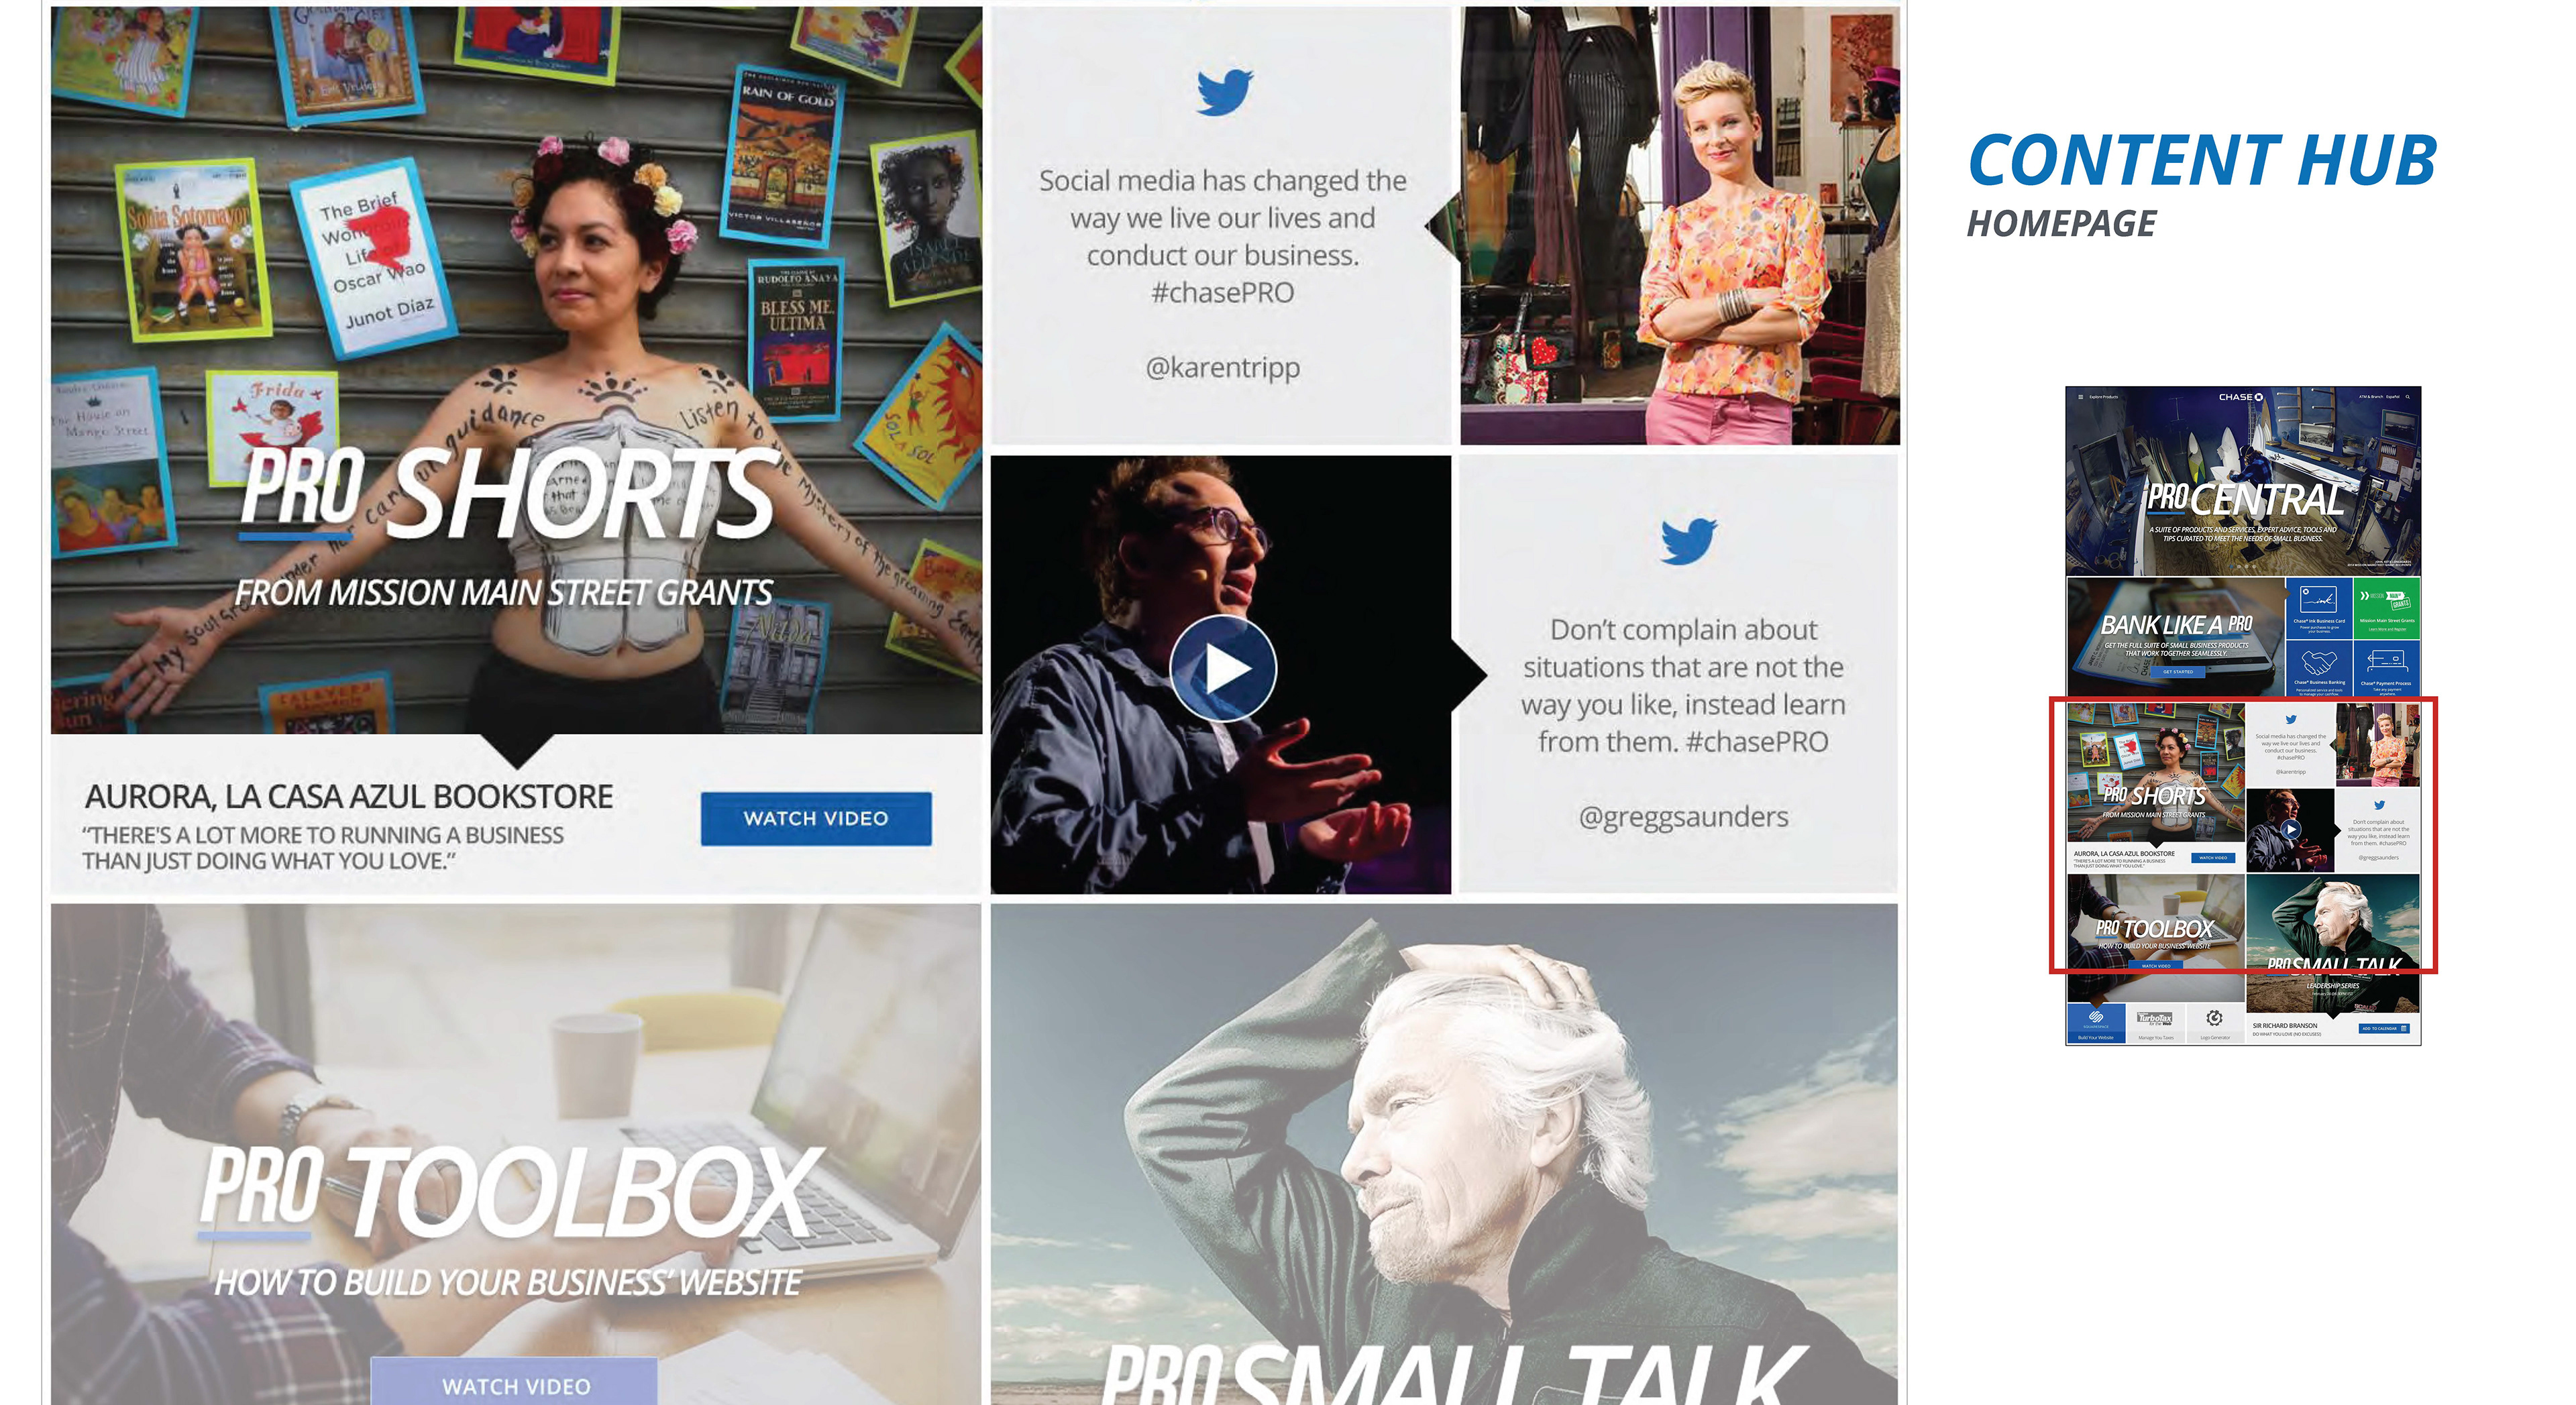Viewport: 2576px width, 1405px height.
Task: Select the TurboTax Manage Your Taxes tab
Action: tap(2155, 1023)
